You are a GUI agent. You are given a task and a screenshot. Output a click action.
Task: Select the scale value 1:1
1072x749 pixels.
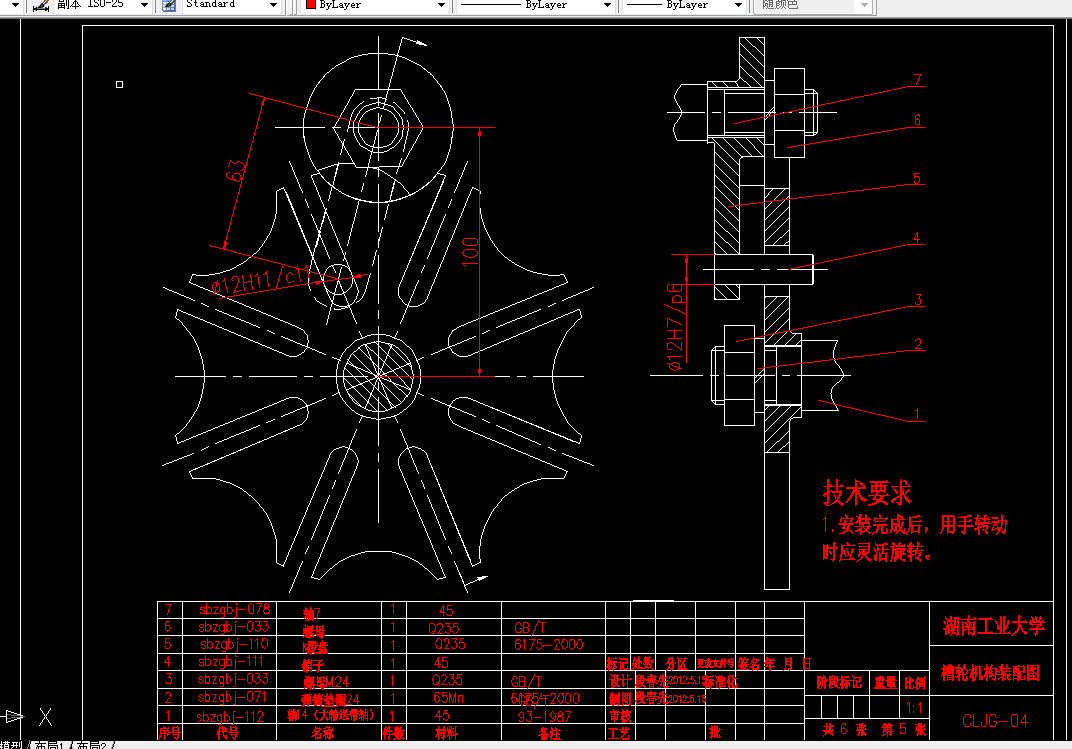click(914, 707)
